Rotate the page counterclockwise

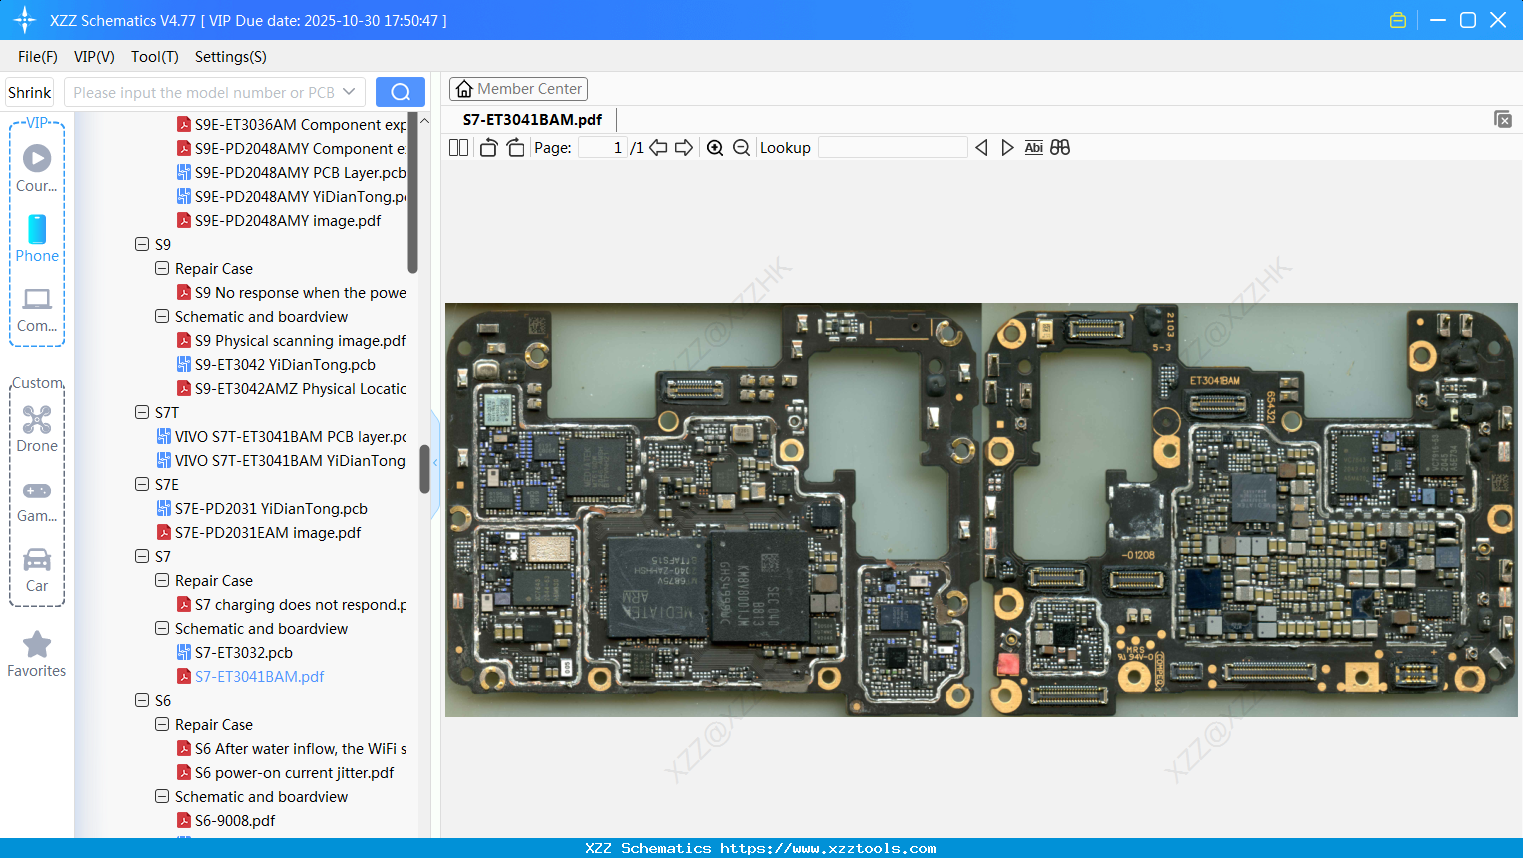488,148
